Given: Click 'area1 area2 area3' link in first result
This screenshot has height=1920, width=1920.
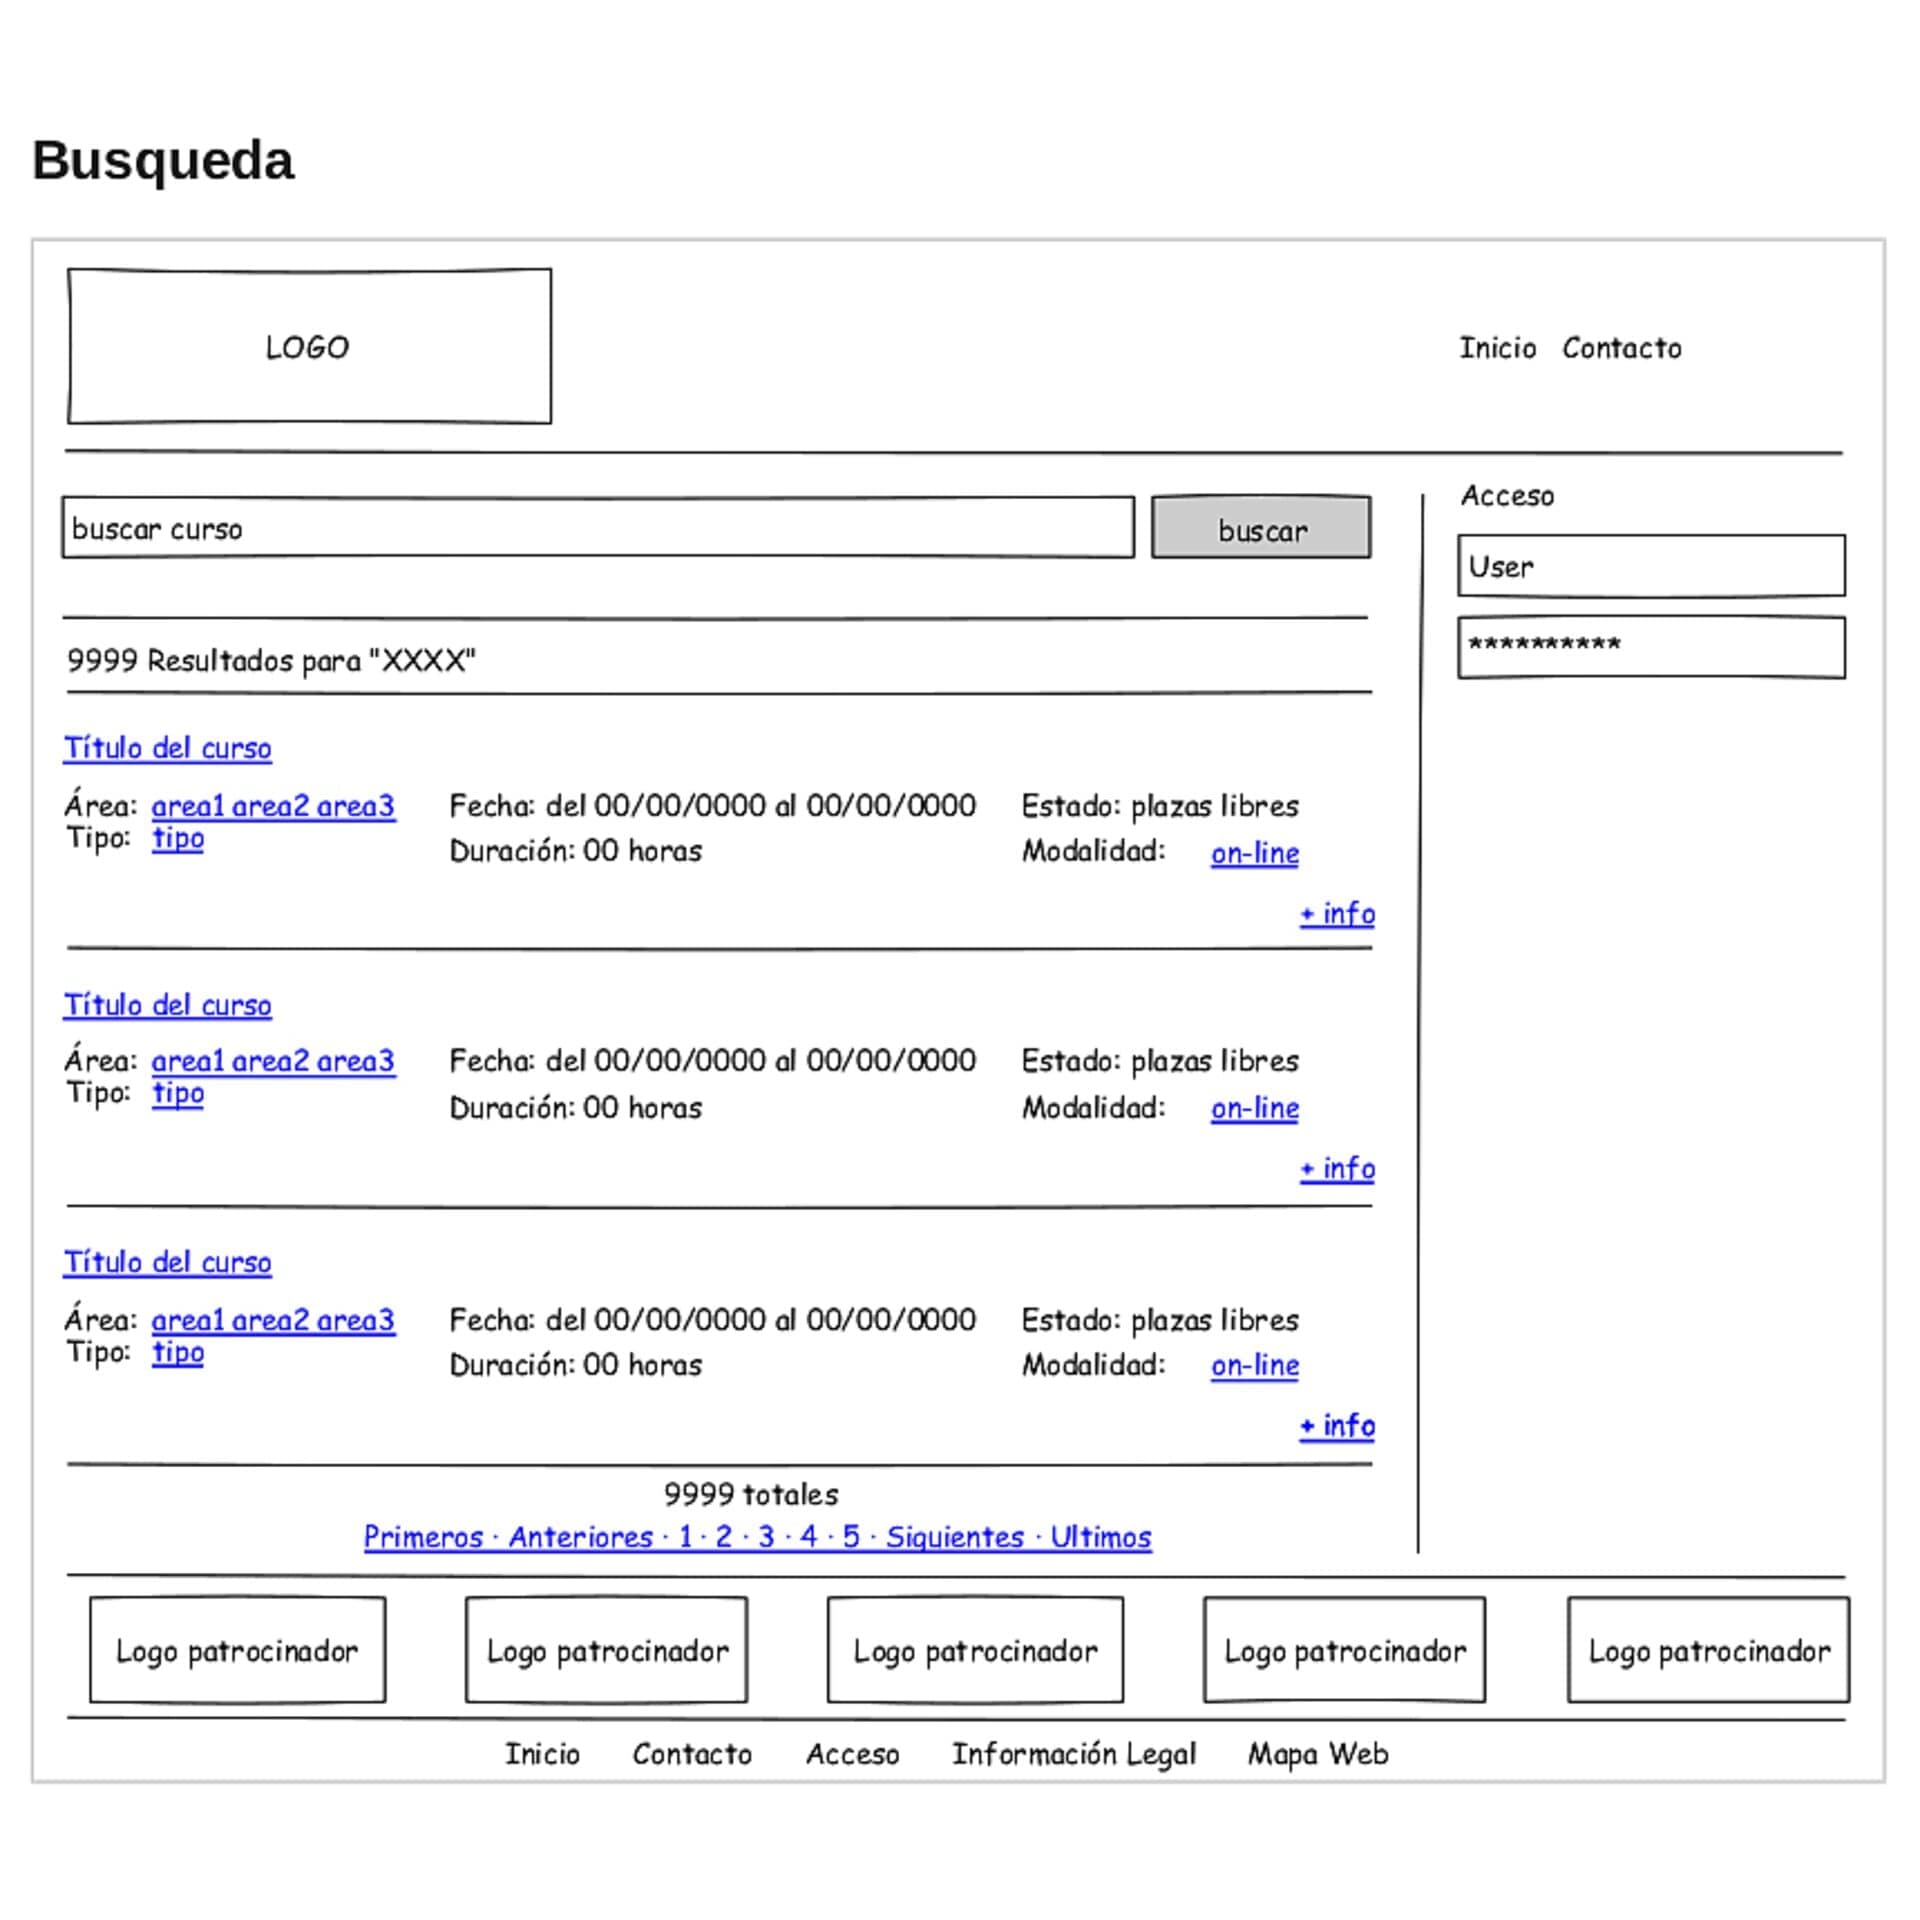Looking at the screenshot, I should [x=273, y=806].
